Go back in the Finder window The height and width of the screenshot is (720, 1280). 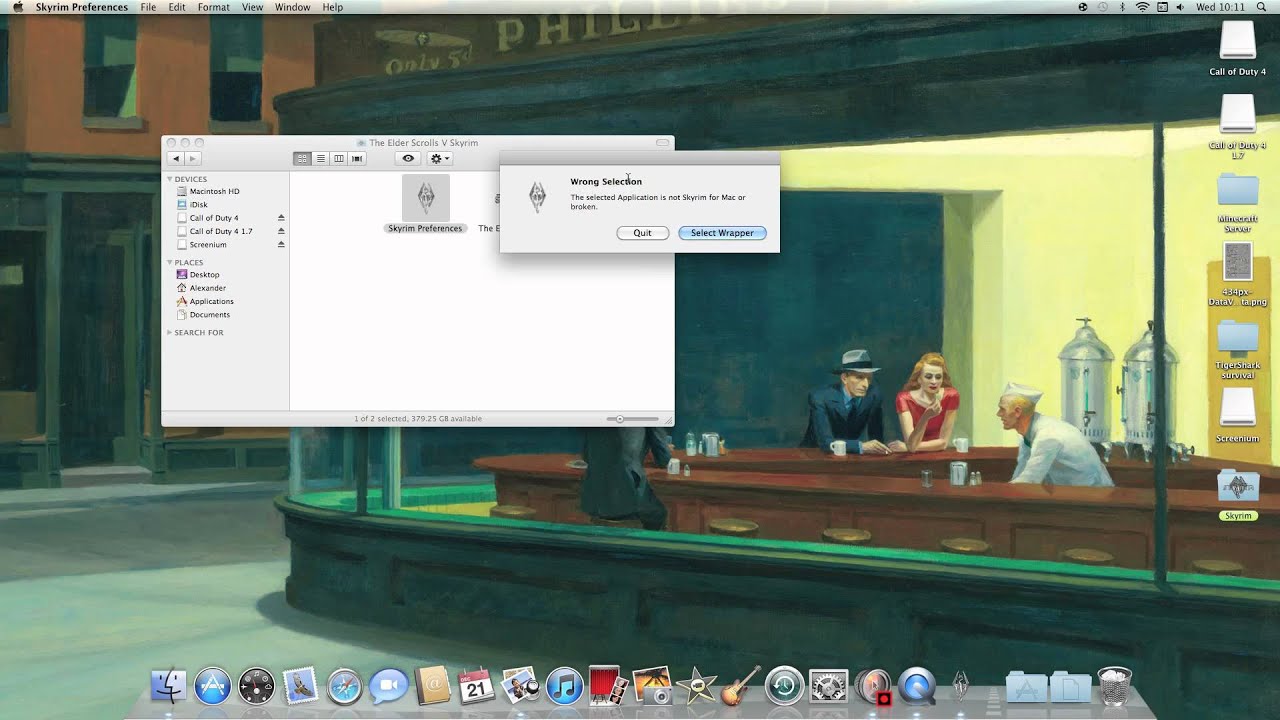click(x=176, y=158)
